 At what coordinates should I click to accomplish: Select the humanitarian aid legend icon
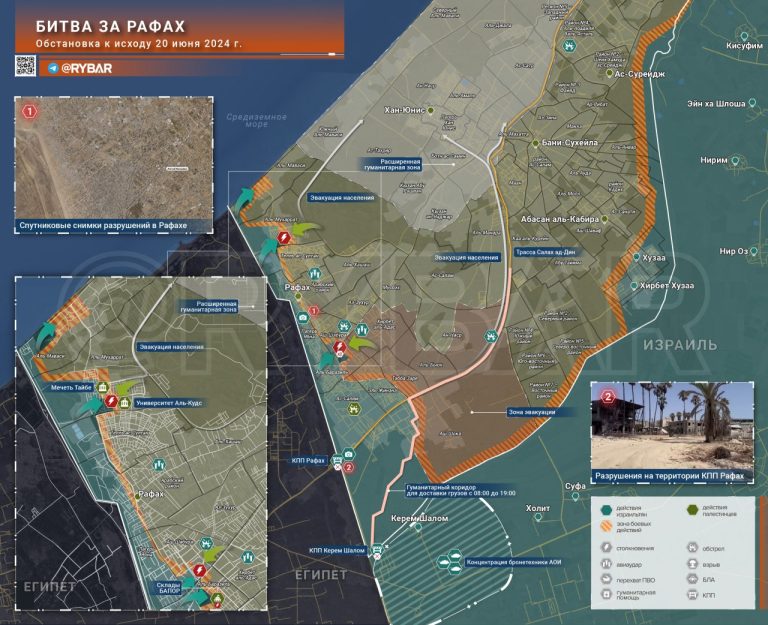click(x=607, y=596)
